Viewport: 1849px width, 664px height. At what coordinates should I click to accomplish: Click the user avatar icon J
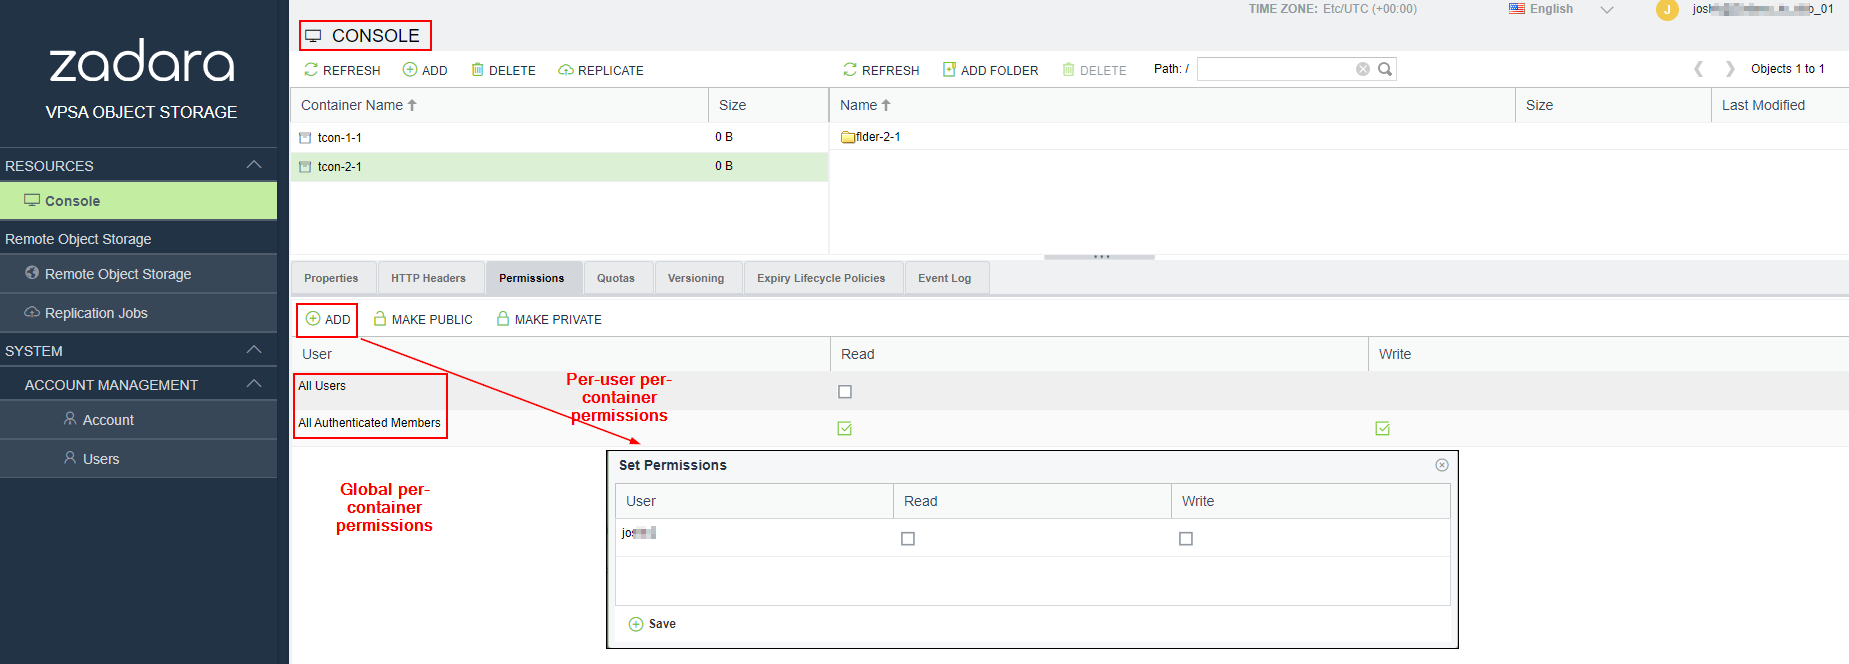click(1667, 10)
